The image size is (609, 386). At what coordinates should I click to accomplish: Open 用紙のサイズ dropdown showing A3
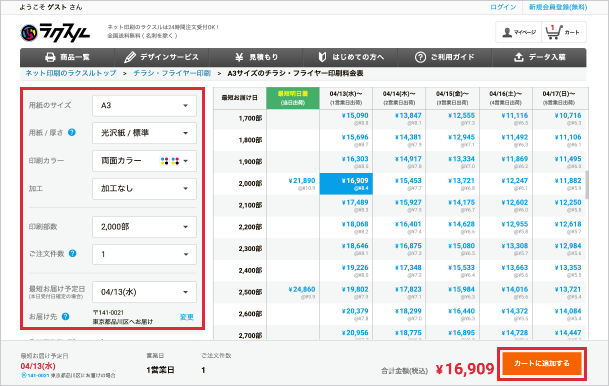pyautogui.click(x=144, y=105)
